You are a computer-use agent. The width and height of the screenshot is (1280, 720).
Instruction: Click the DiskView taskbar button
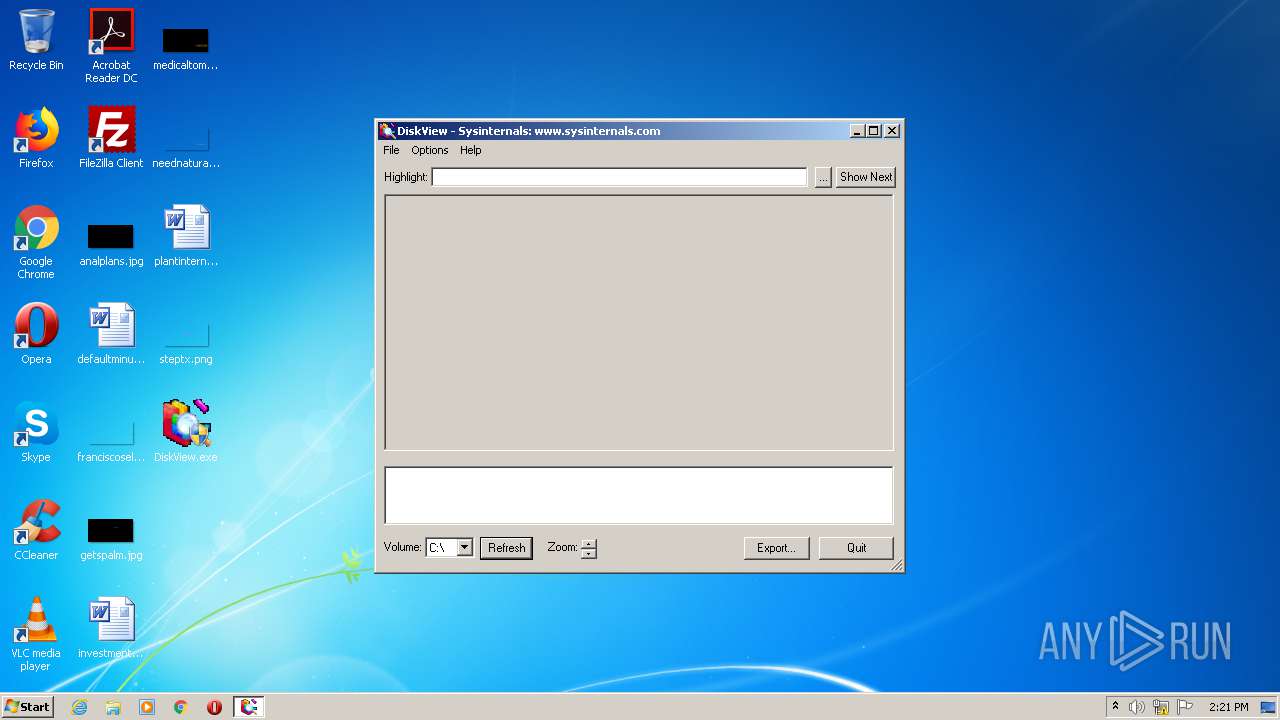click(x=249, y=707)
